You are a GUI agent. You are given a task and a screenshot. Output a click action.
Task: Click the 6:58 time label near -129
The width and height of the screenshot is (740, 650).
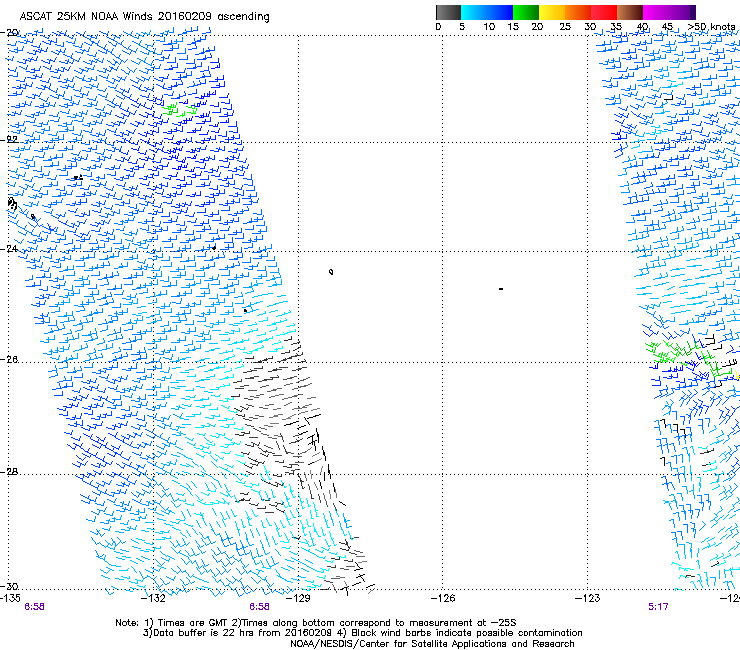(260, 607)
